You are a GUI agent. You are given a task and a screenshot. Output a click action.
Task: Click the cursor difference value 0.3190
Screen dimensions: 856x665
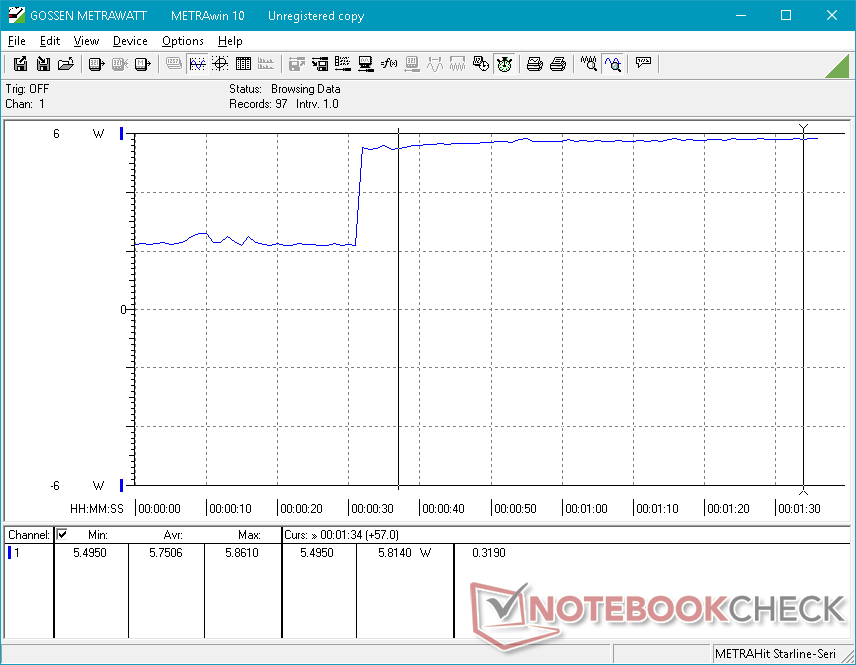pyautogui.click(x=489, y=553)
